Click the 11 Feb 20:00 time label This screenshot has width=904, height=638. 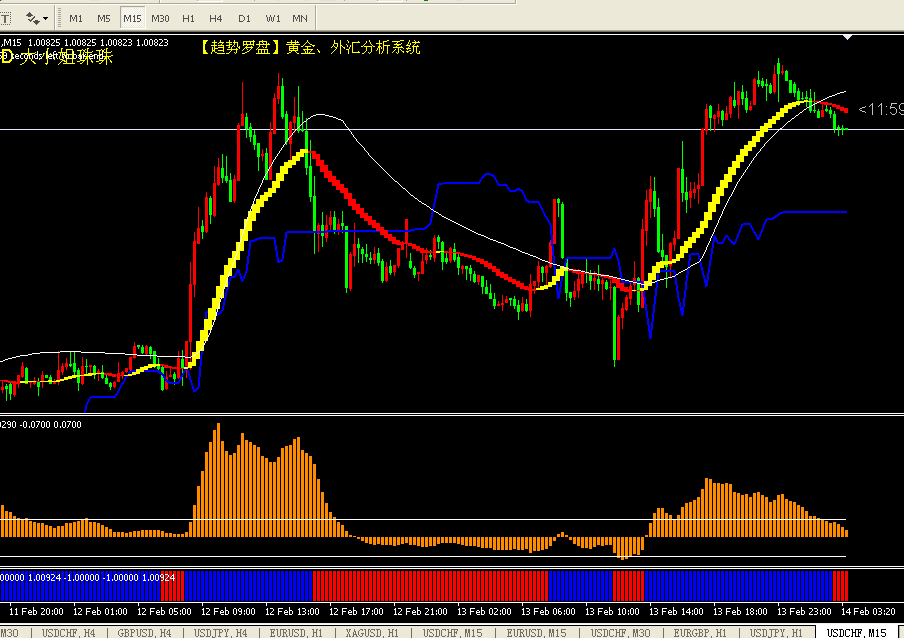pos(36,611)
